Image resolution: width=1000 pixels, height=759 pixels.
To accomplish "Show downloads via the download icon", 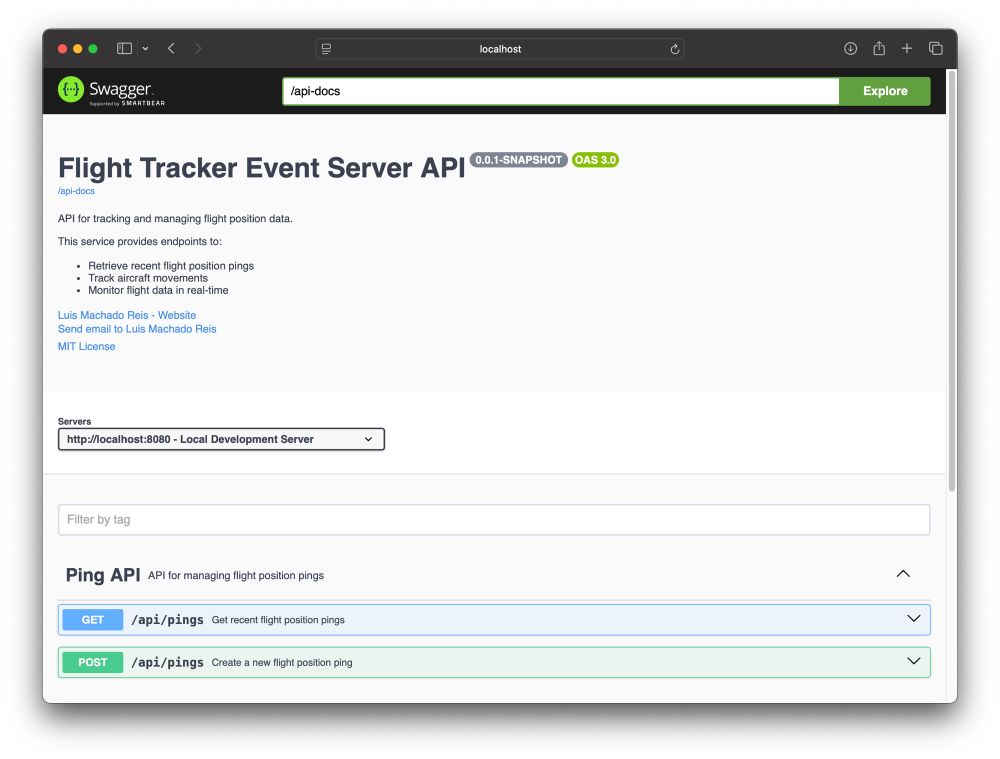I will pos(850,48).
